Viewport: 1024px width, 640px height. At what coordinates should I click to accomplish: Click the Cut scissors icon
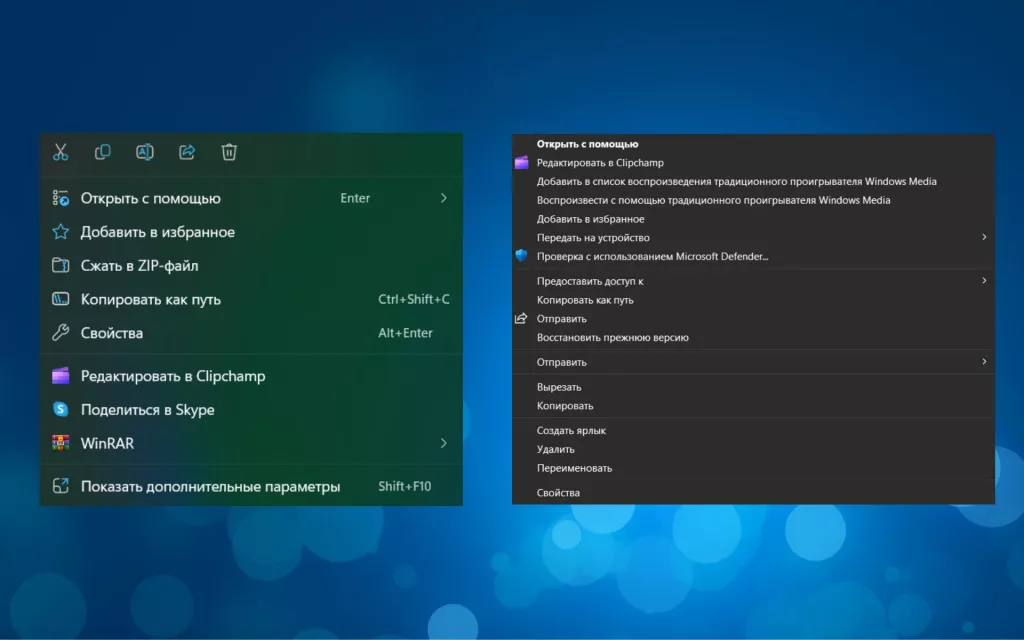(61, 152)
